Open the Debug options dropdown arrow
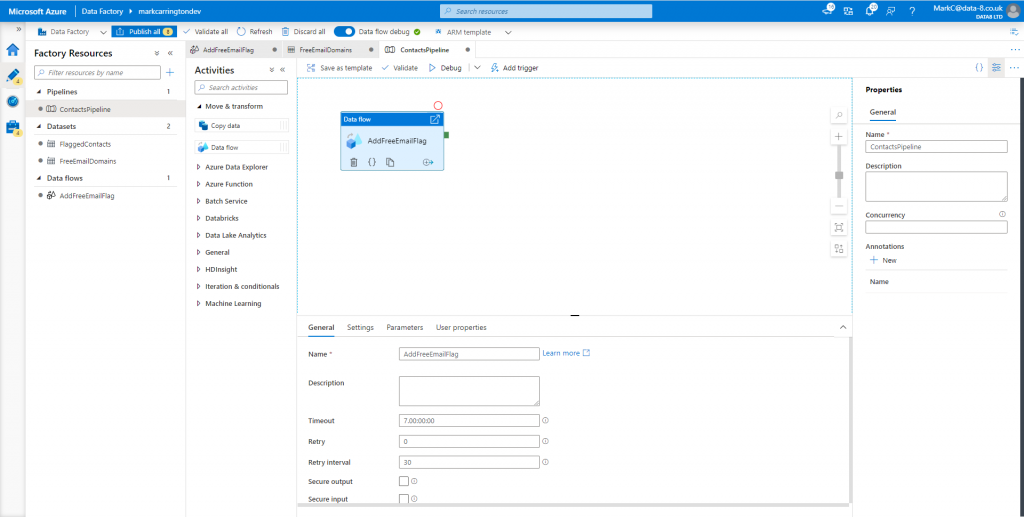 [477, 67]
